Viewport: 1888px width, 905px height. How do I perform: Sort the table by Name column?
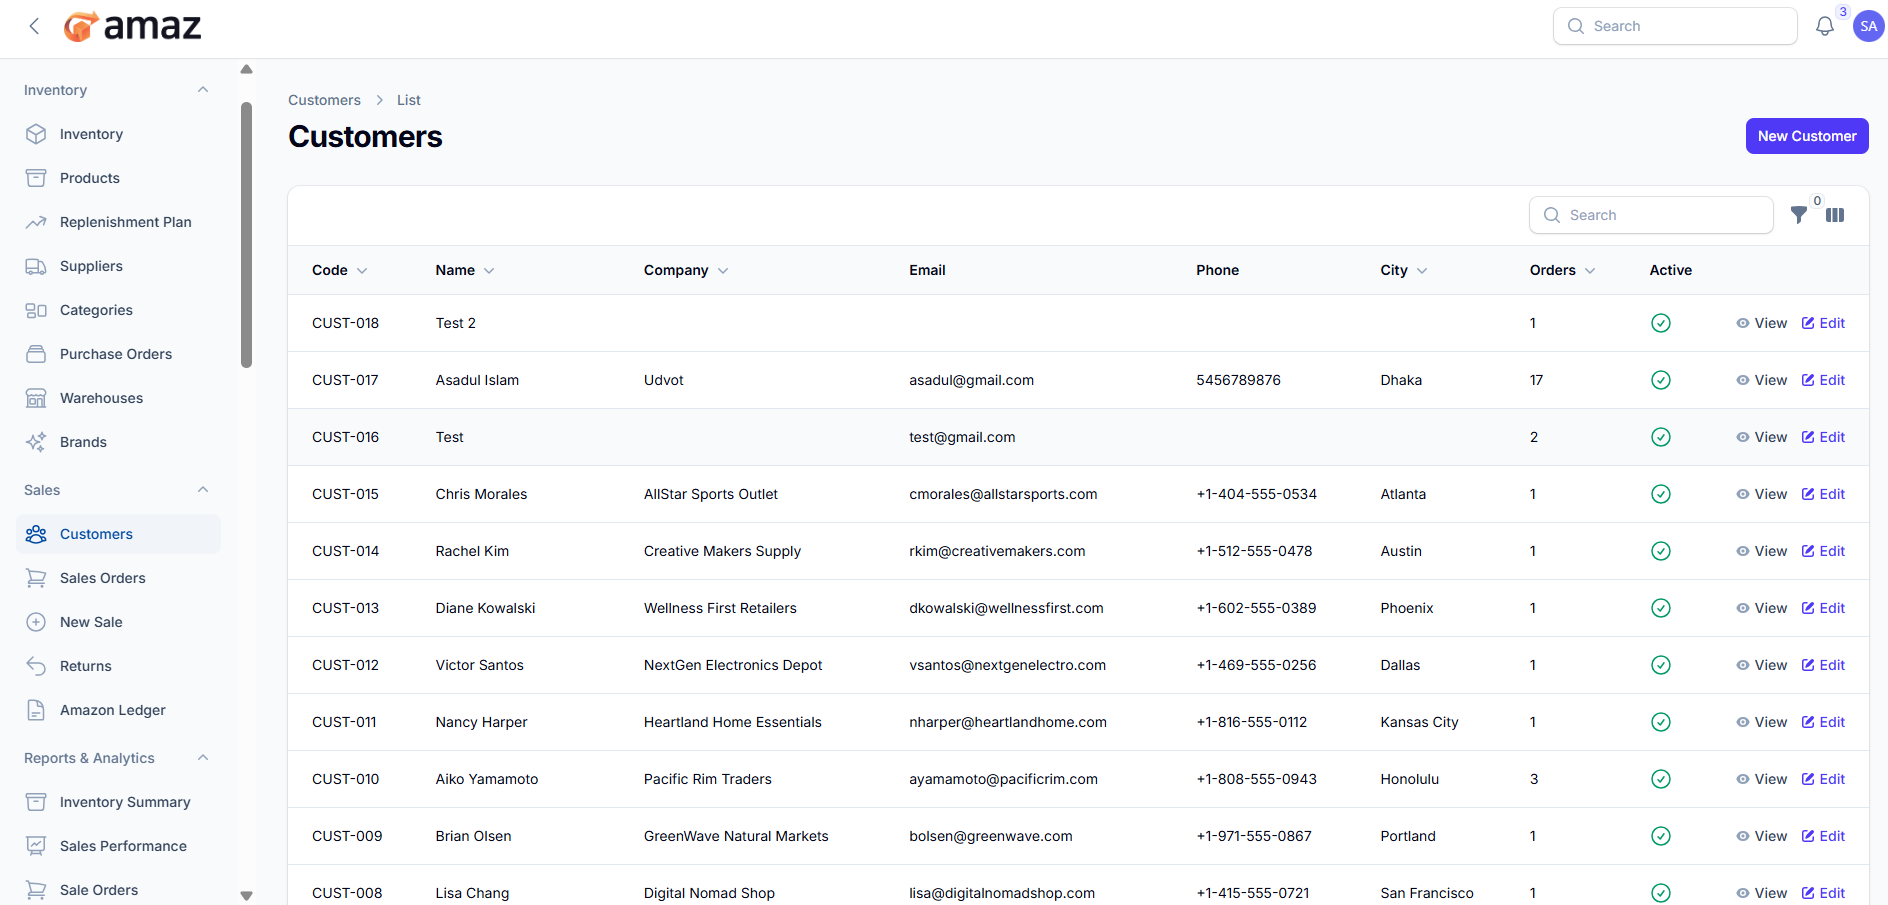[x=465, y=270]
